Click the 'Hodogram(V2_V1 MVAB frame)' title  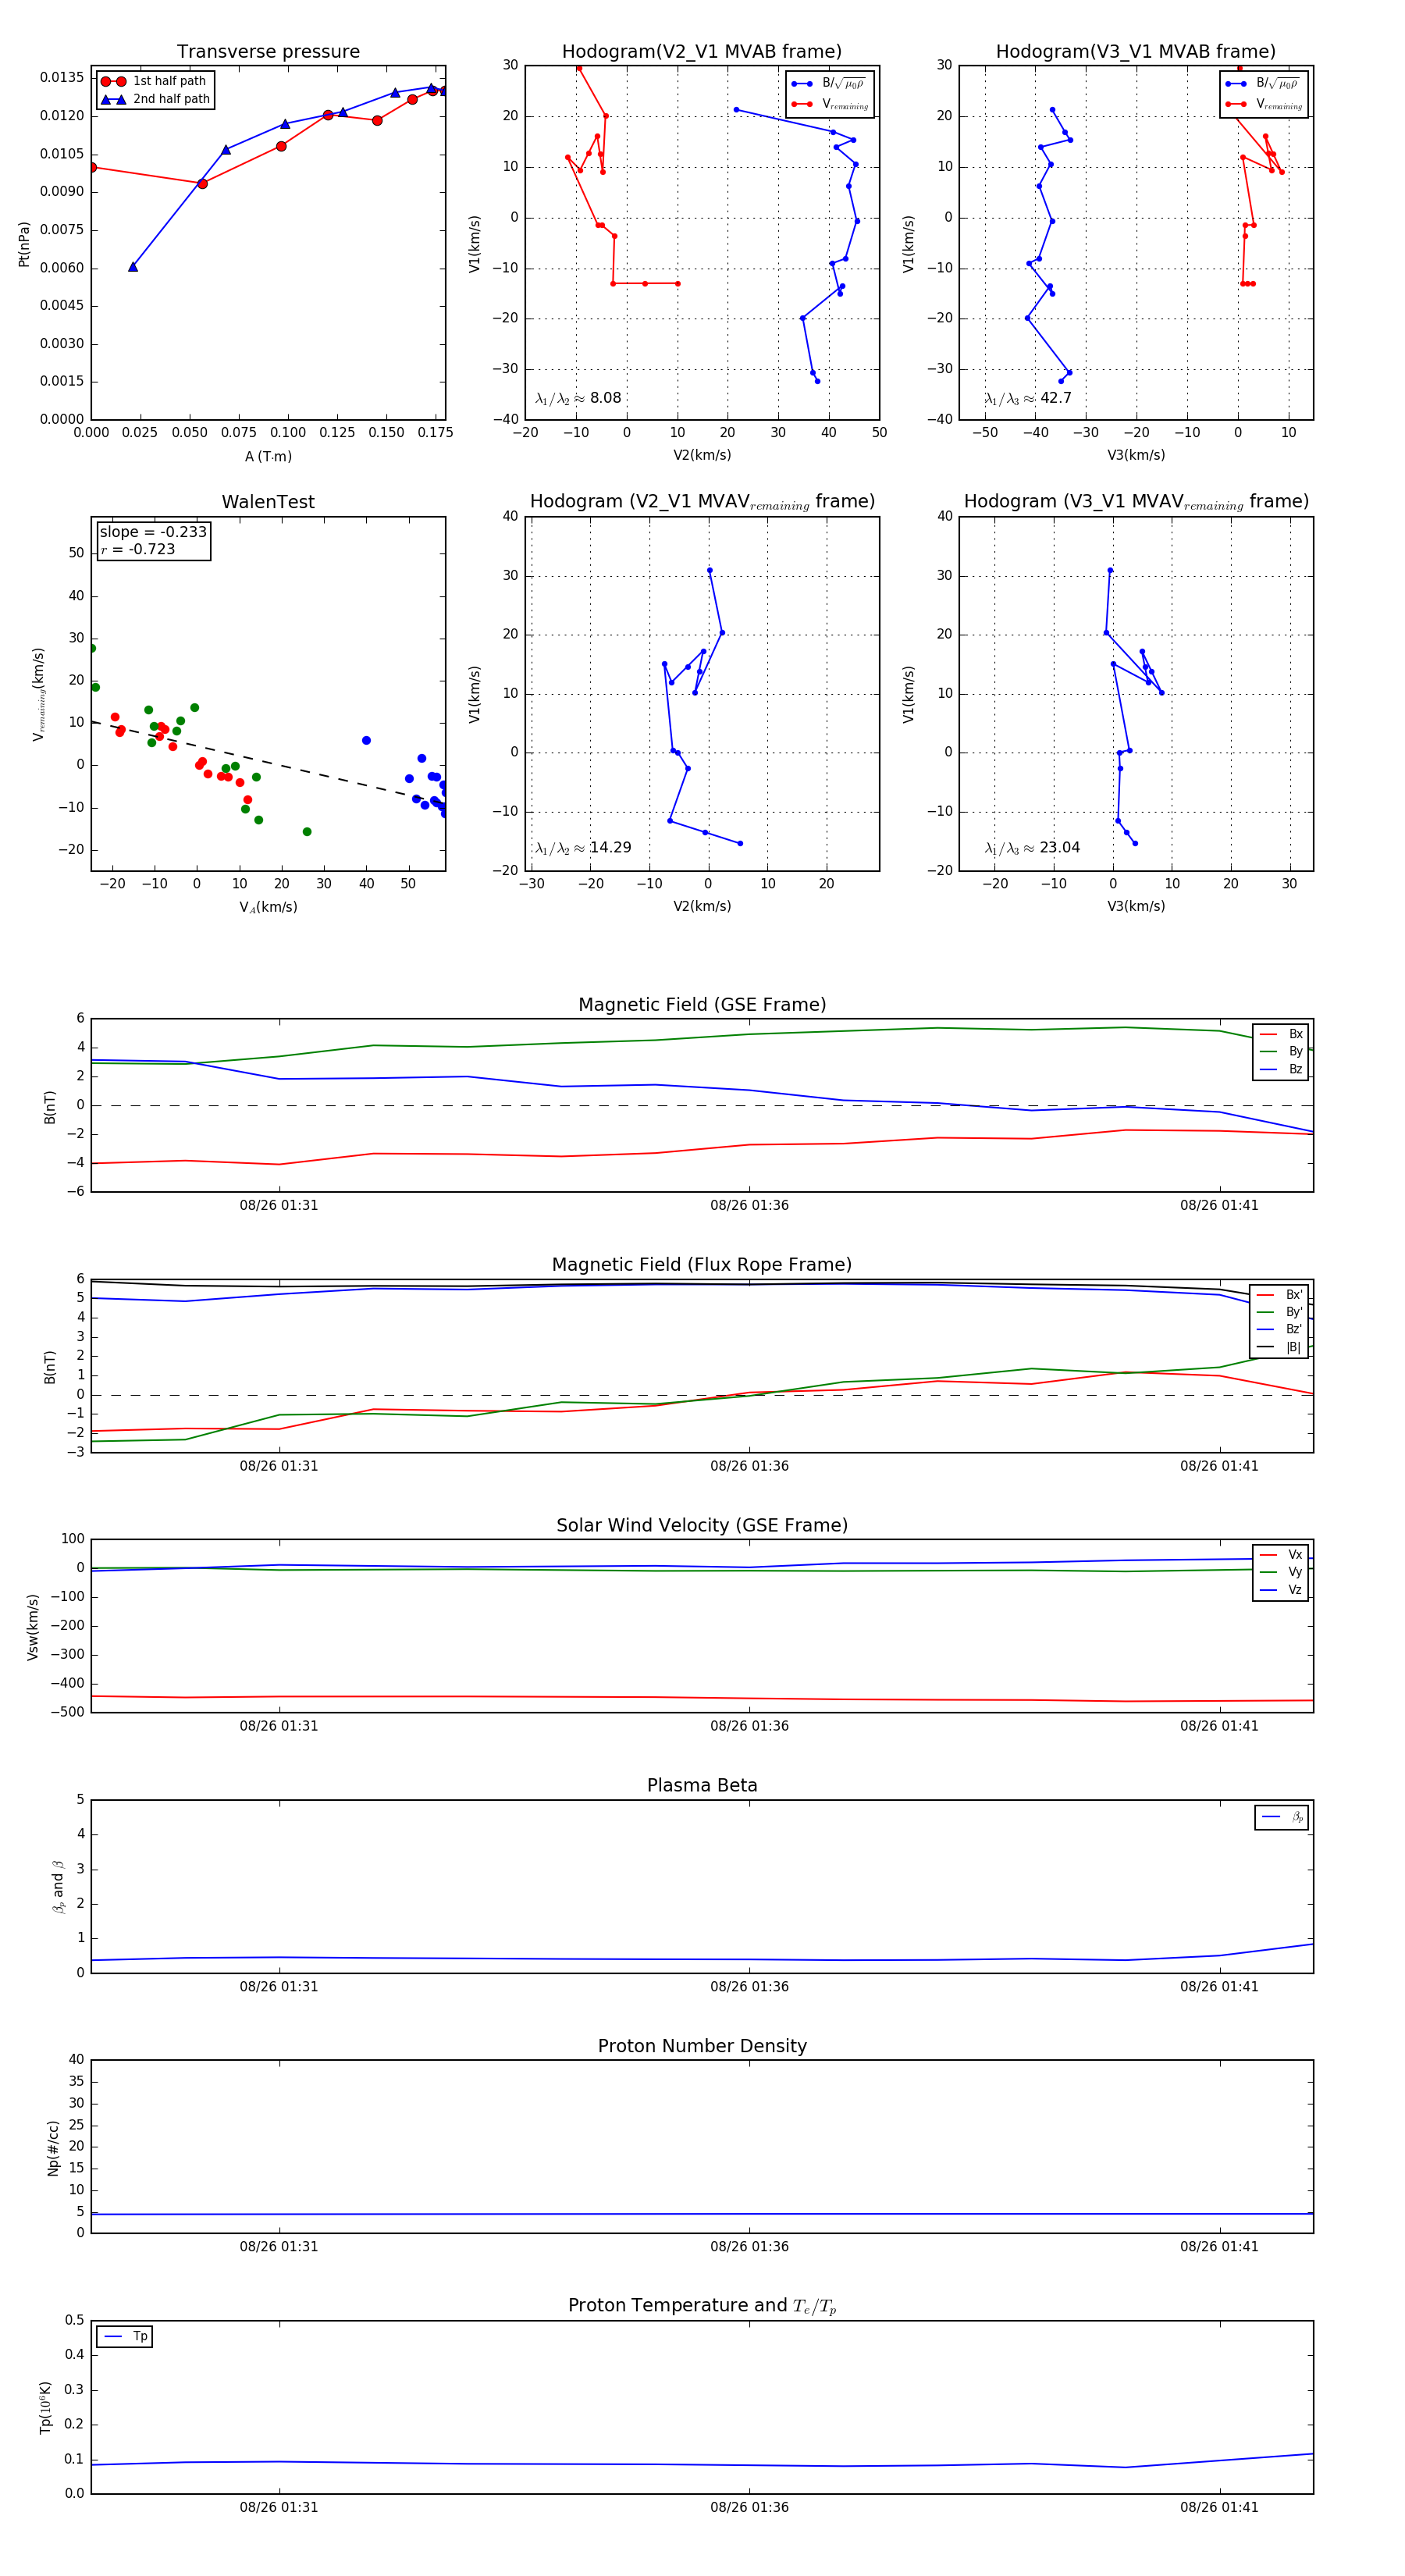pyautogui.click(x=702, y=52)
